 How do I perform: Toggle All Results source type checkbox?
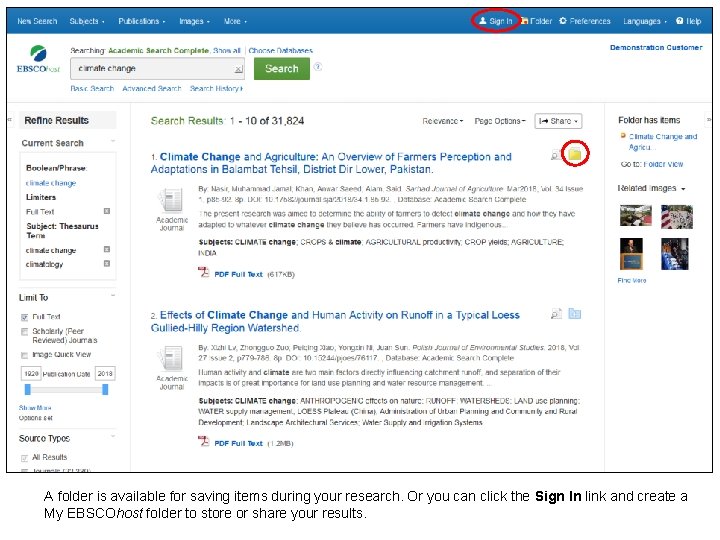25,458
